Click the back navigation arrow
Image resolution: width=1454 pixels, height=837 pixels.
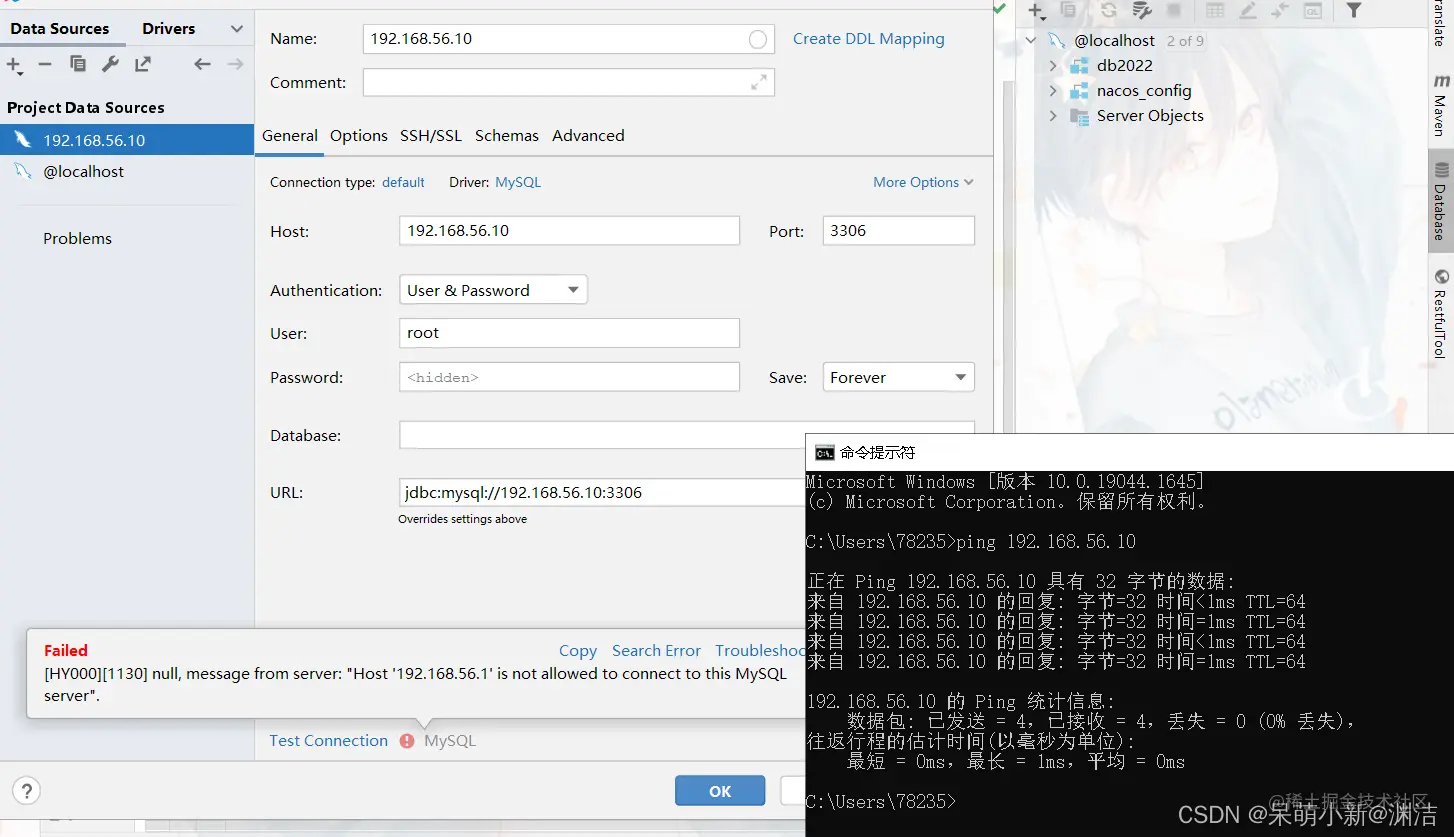pos(201,64)
